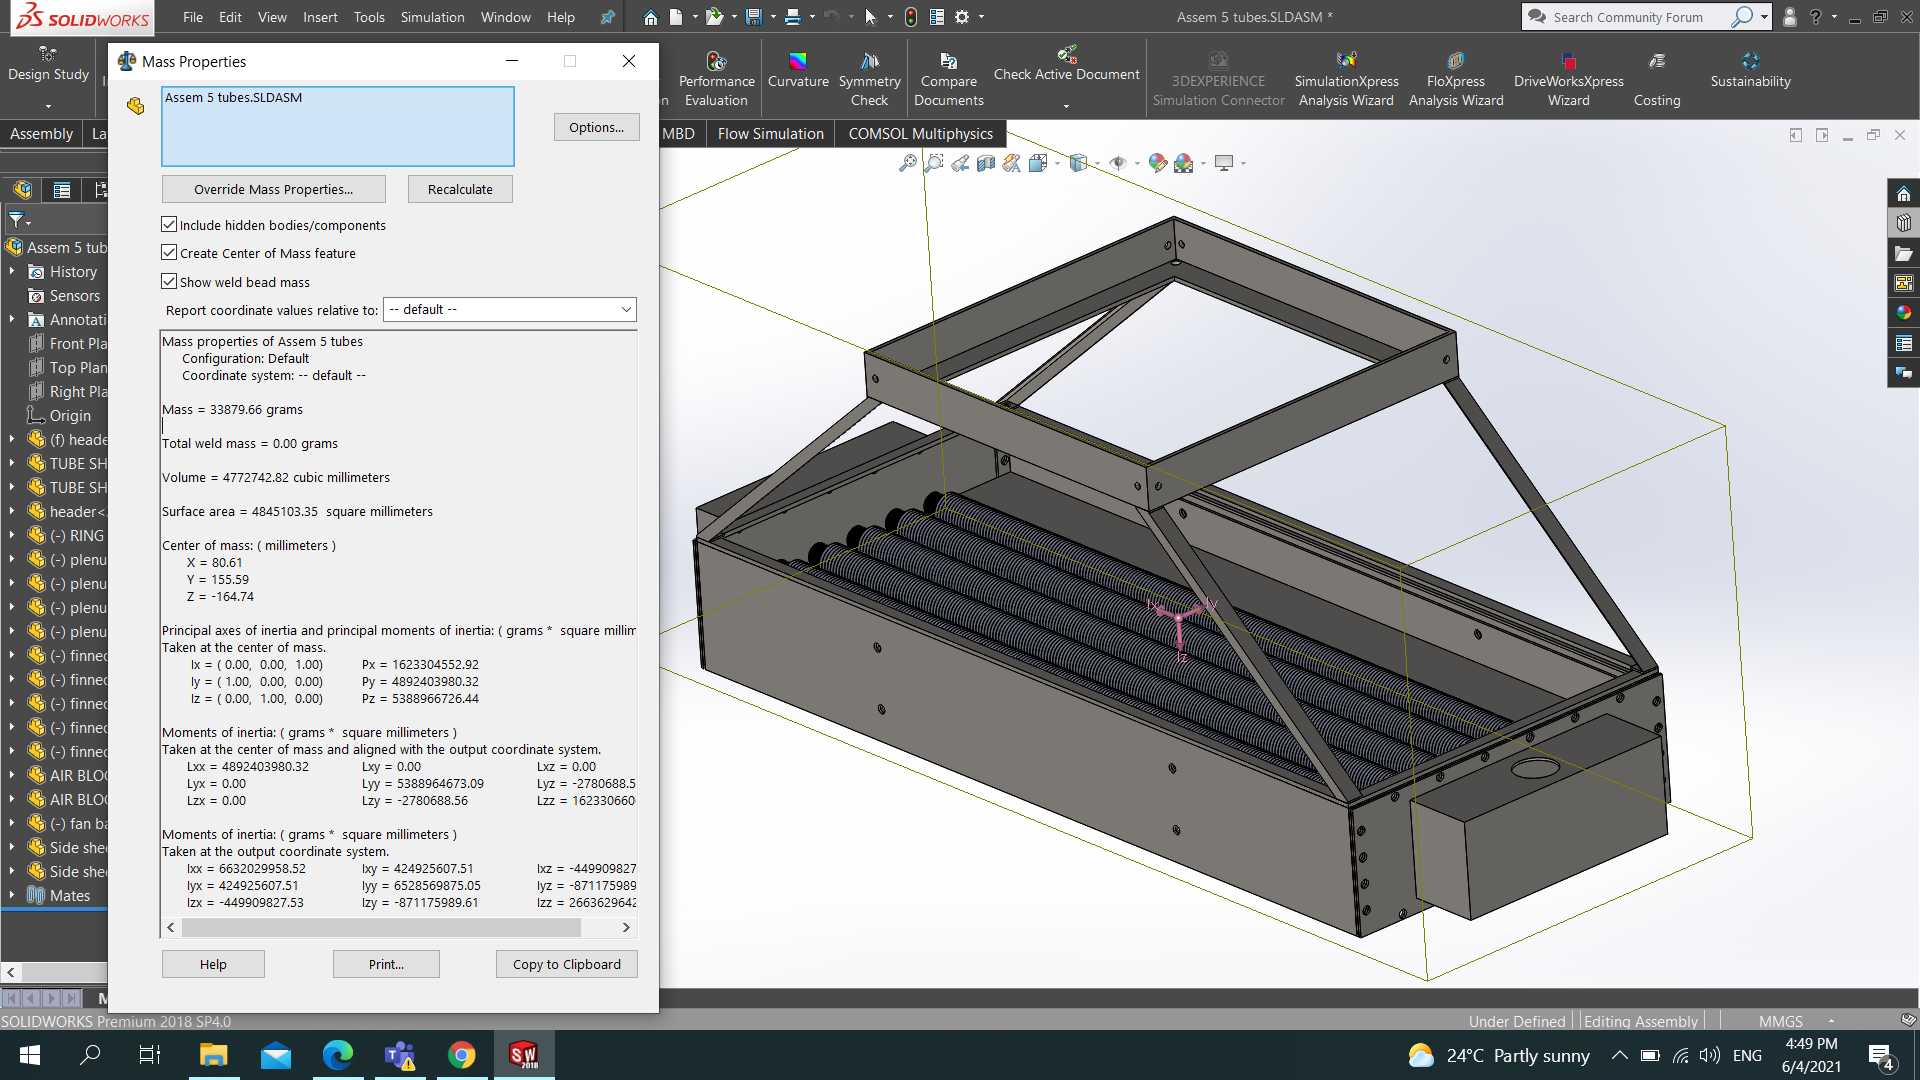Click scroll right arrow in results pane
Viewport: 1920px width, 1080px height.
[x=626, y=928]
